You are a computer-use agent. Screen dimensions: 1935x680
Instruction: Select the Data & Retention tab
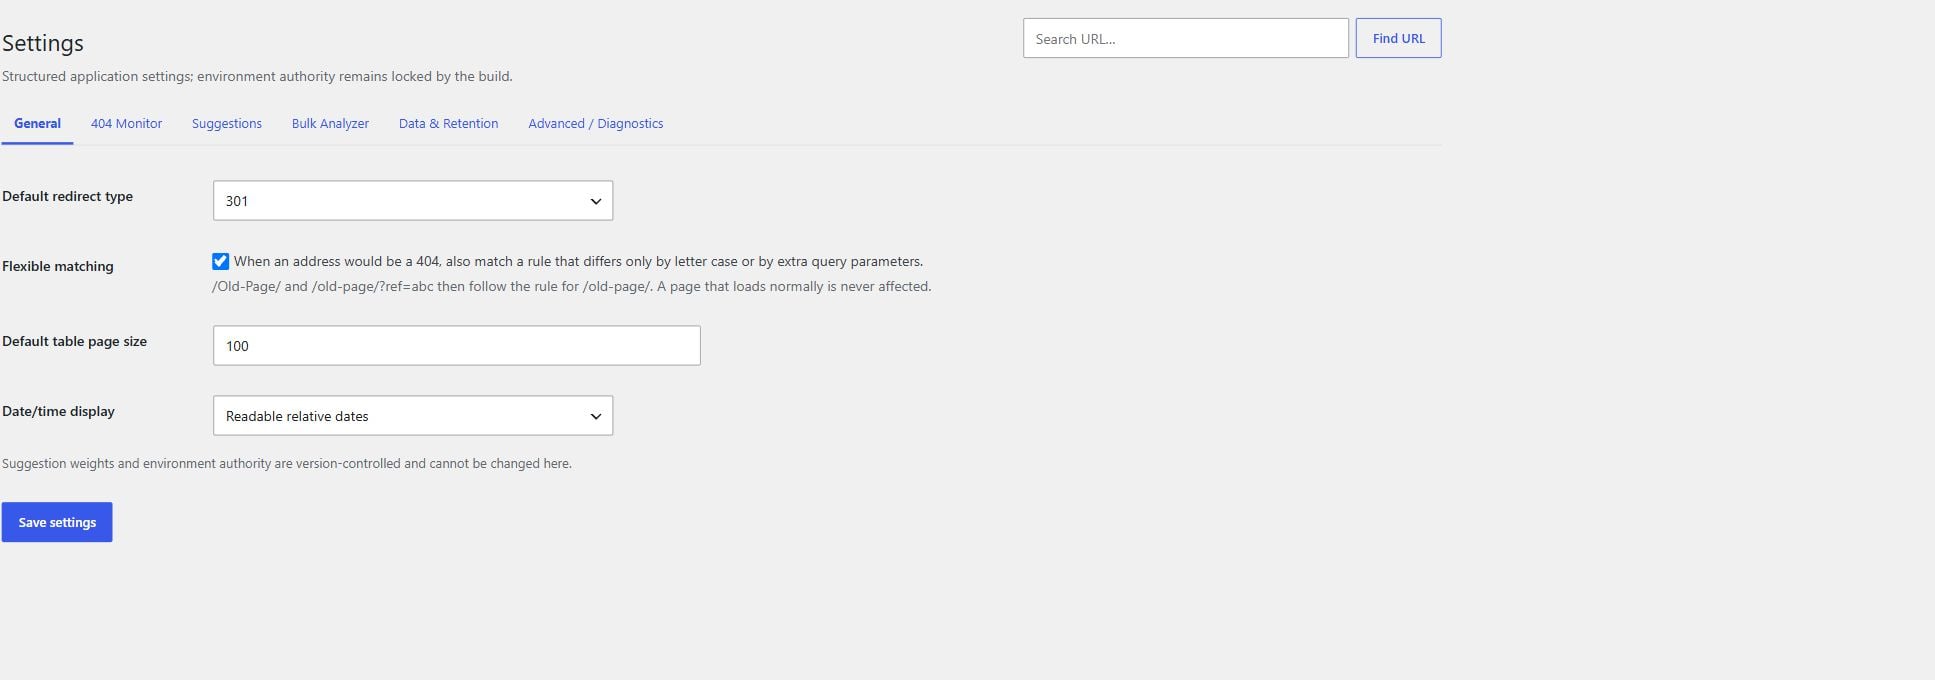tap(448, 124)
